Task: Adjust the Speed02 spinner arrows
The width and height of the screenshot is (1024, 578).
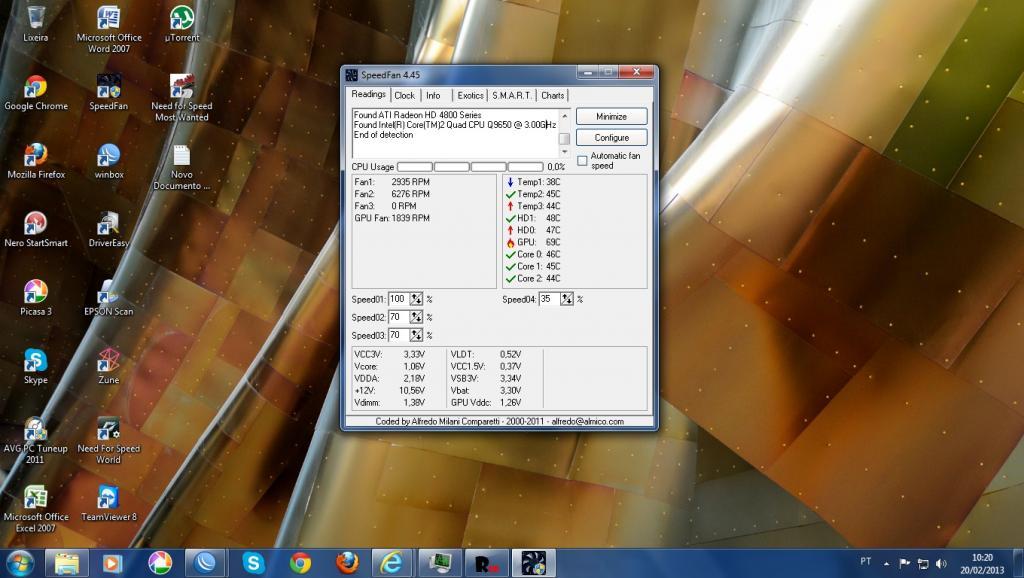Action: click(x=416, y=317)
